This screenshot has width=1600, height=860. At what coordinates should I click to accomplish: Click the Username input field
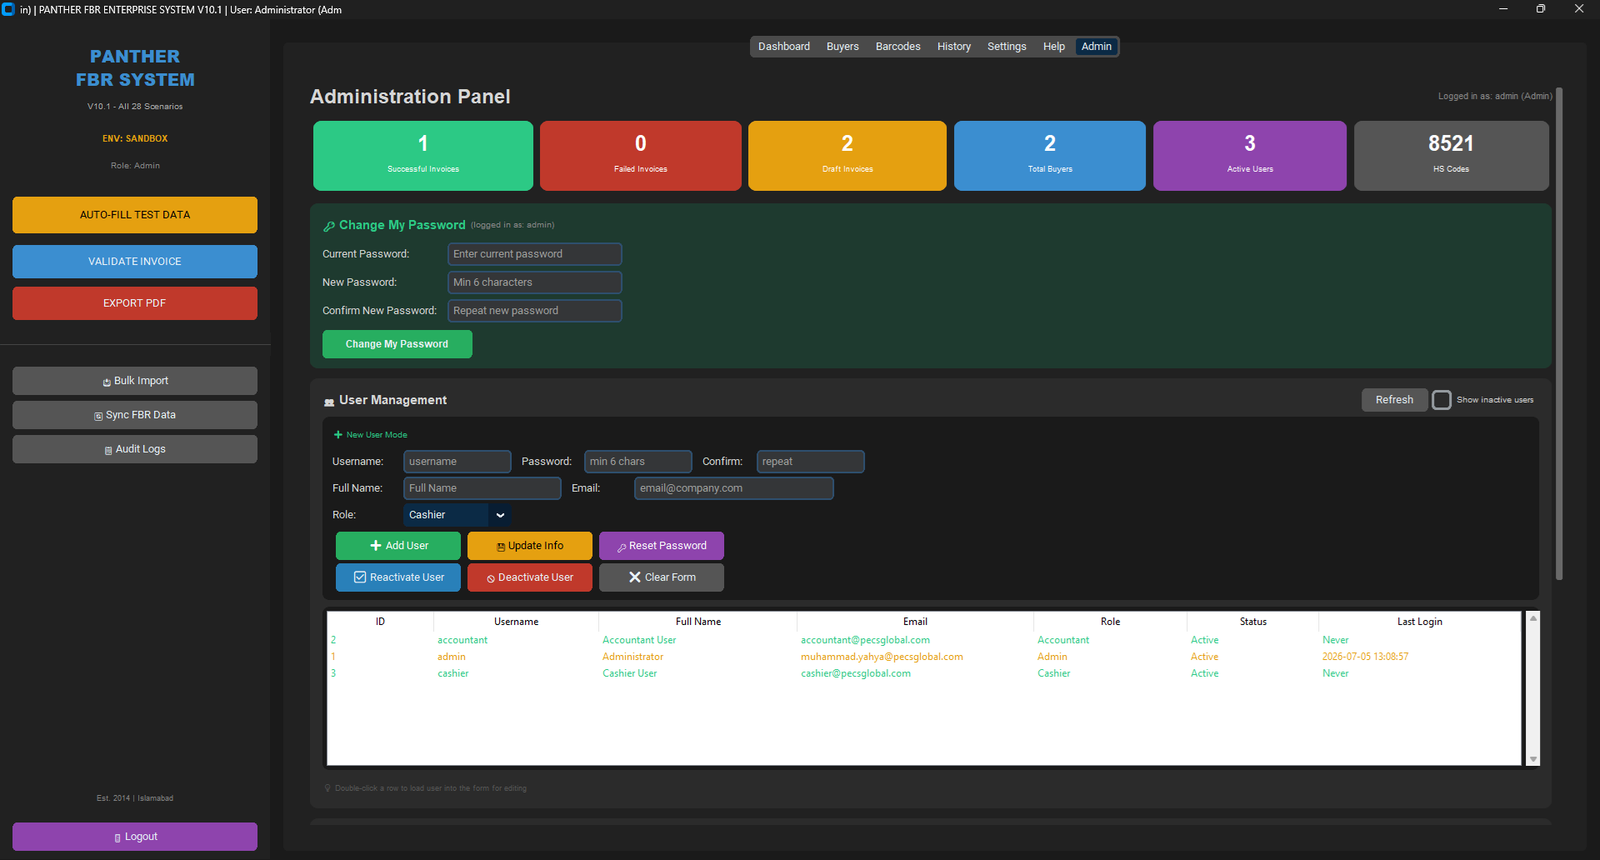point(457,462)
